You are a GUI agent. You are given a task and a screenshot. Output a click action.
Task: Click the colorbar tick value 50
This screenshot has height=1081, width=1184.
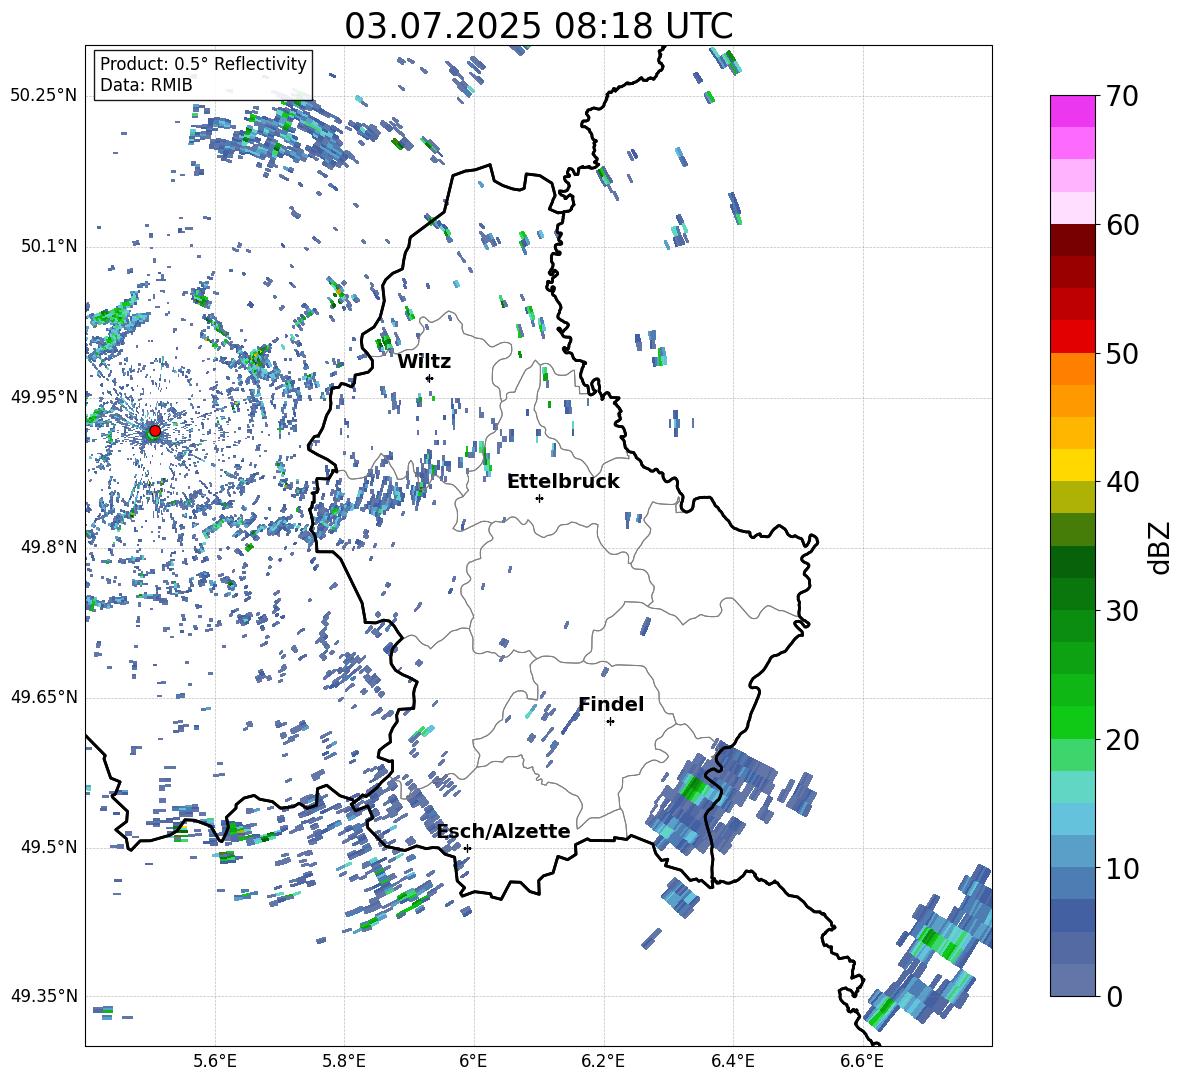1122,354
